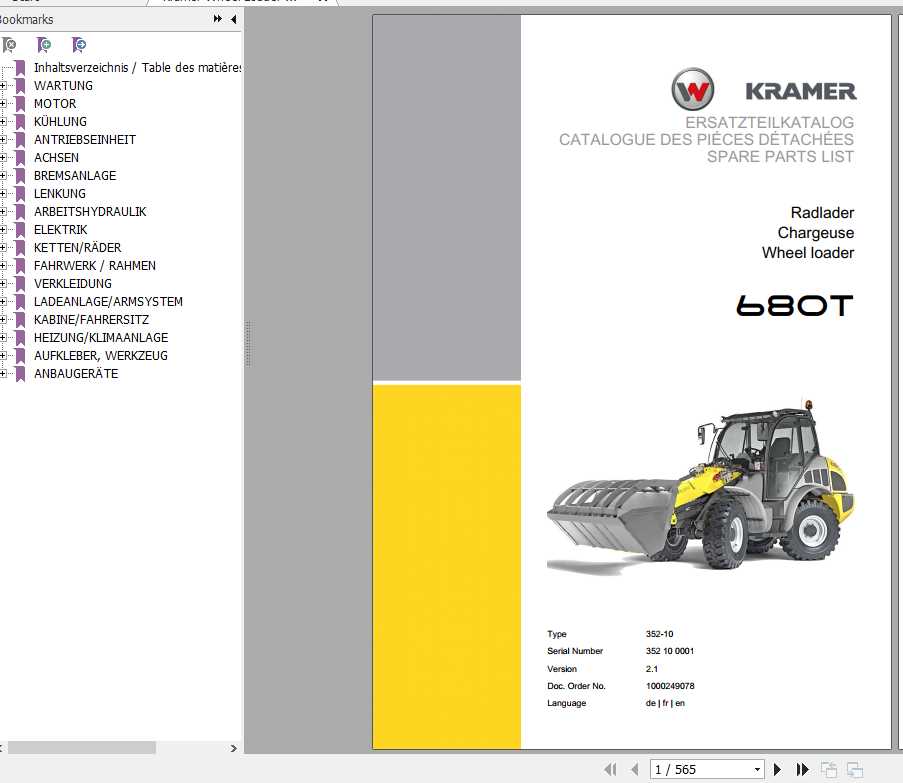The width and height of the screenshot is (903, 783).
Task: Click the purple bookmark icon beside ANBAUGERÄTE
Action: click(x=20, y=374)
